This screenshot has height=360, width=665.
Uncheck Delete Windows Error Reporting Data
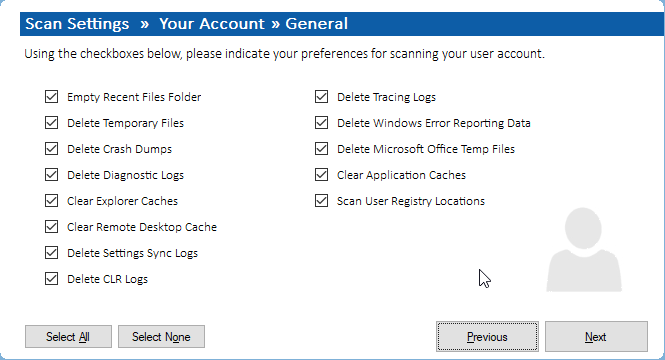click(x=321, y=123)
